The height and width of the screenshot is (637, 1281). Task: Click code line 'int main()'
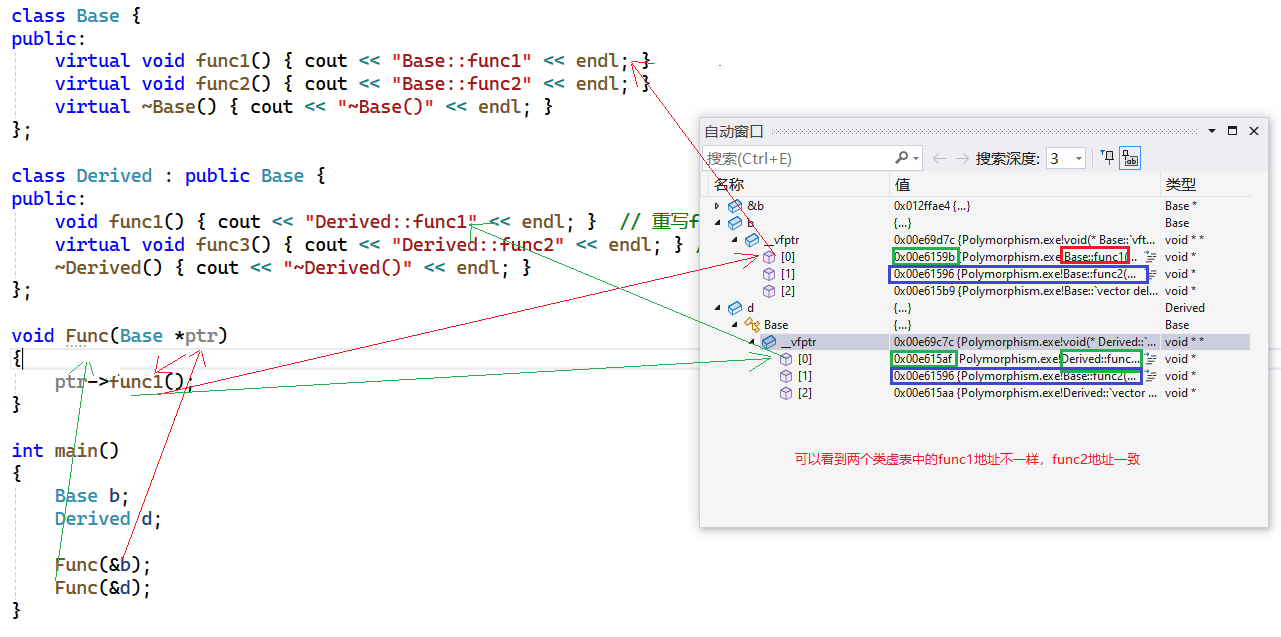click(66, 450)
